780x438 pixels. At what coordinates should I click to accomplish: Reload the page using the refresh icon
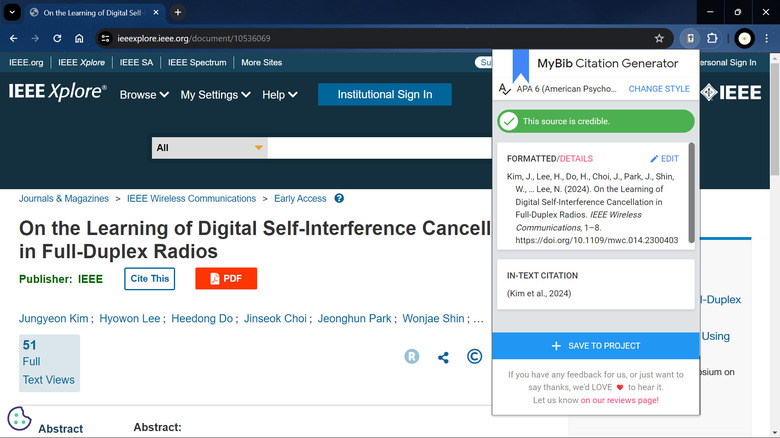[x=57, y=38]
